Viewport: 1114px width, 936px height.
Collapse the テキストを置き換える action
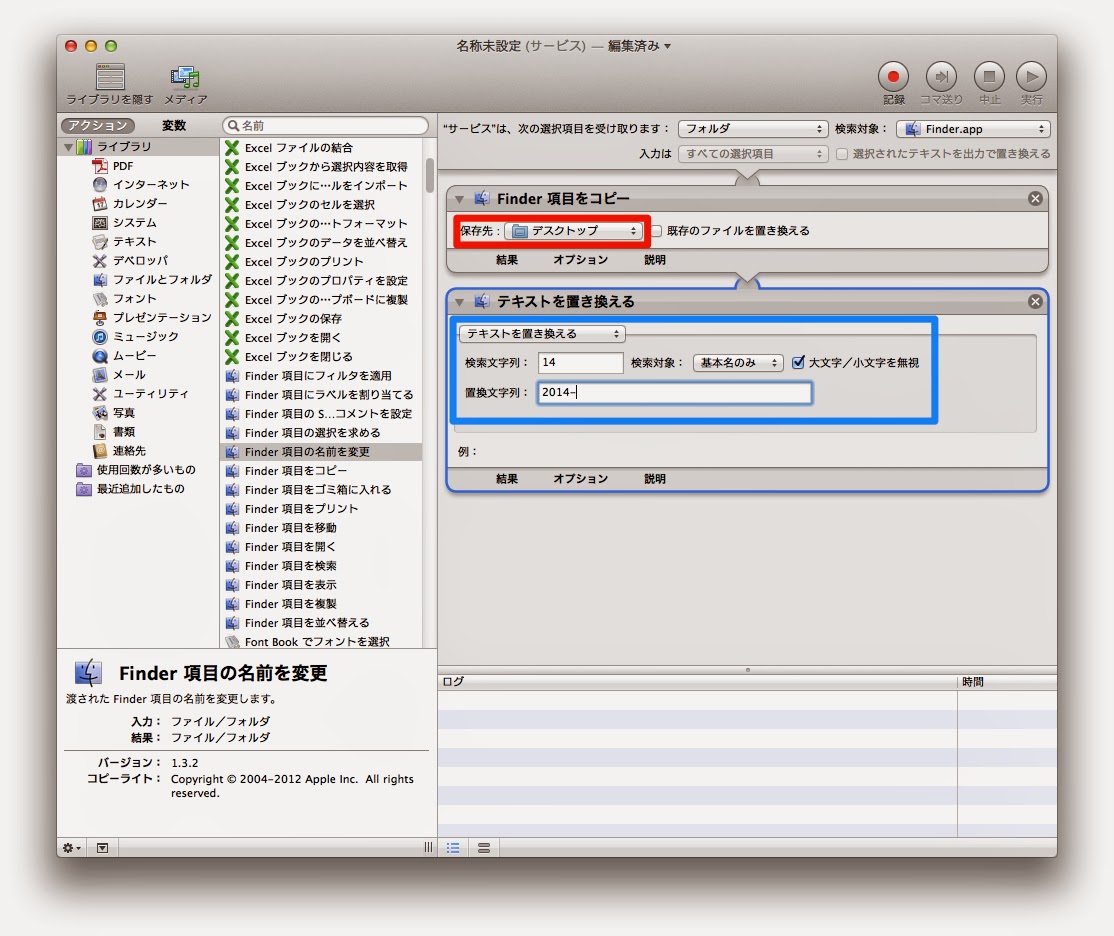pyautogui.click(x=460, y=302)
